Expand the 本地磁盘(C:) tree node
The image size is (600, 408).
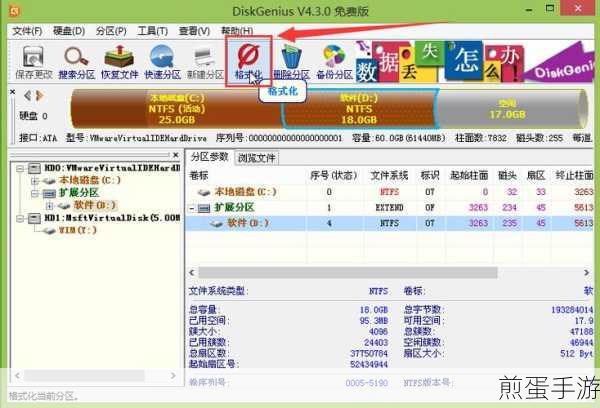click(35, 180)
